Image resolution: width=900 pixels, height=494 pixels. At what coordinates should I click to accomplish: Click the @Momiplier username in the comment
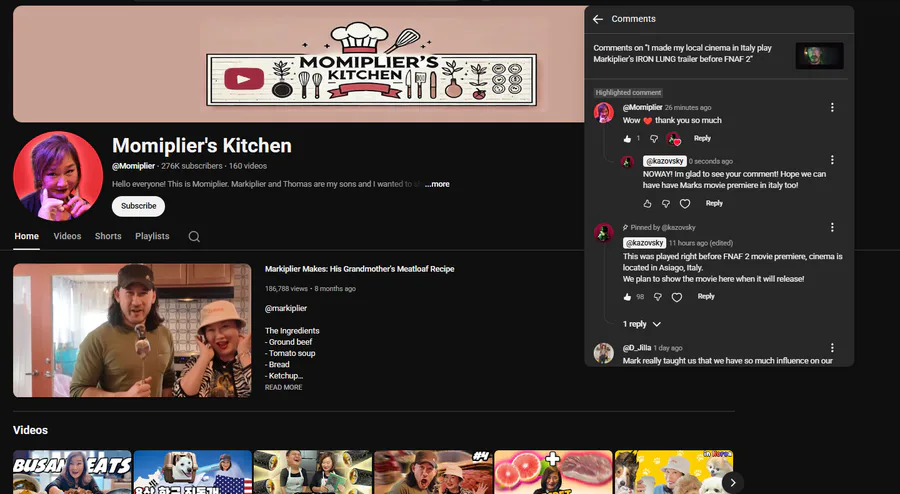[642, 108]
